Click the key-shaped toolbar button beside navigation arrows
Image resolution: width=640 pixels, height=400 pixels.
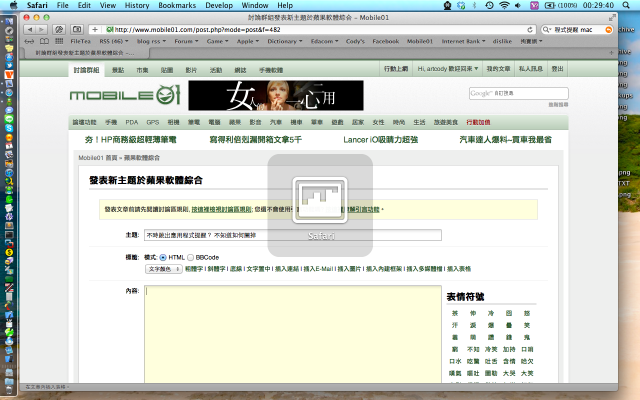pyautogui.click(x=59, y=29)
